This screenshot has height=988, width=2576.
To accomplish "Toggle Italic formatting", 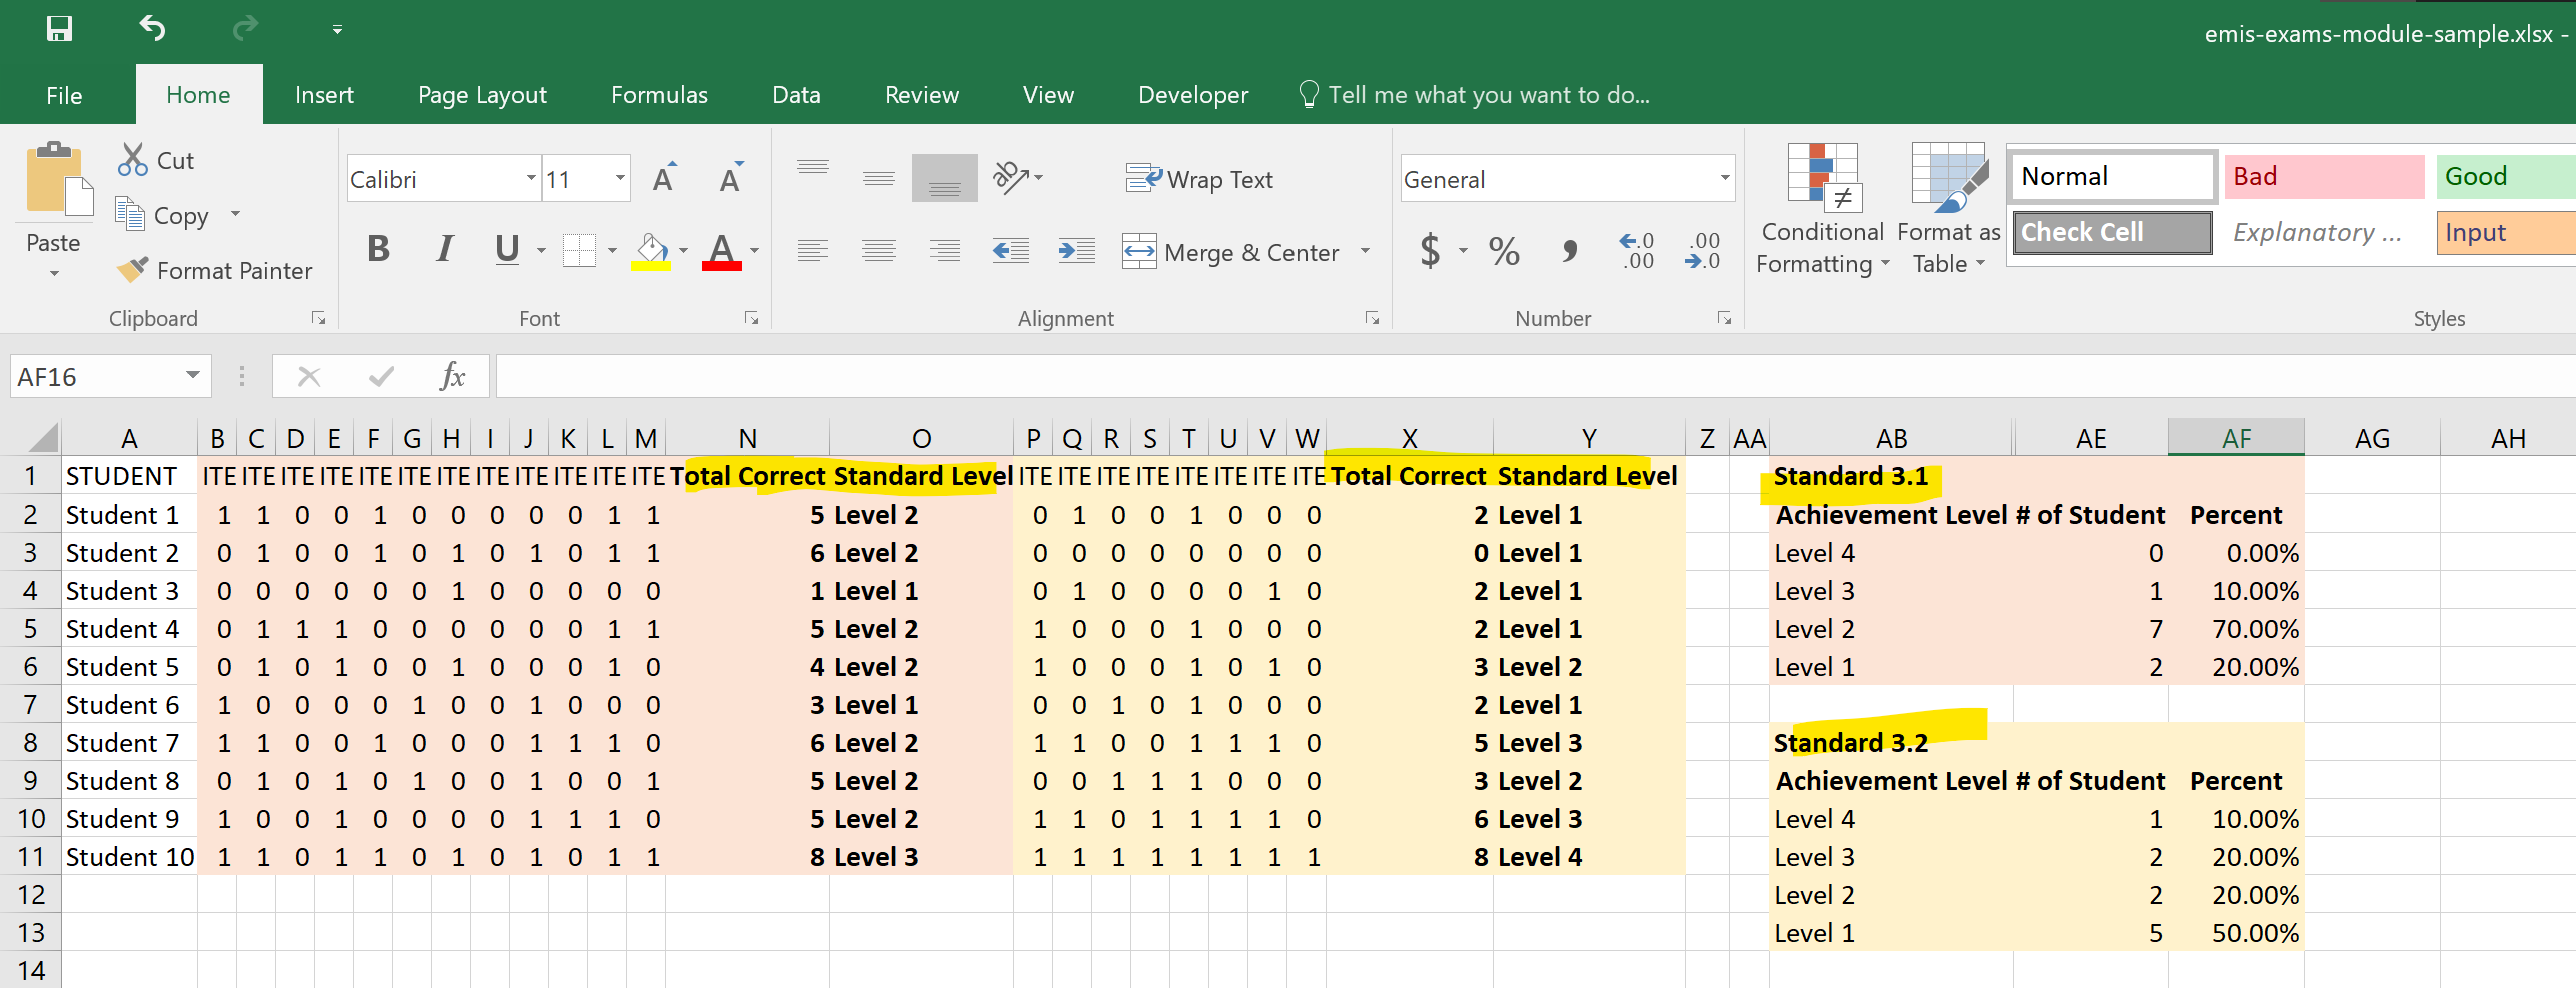I will [444, 249].
